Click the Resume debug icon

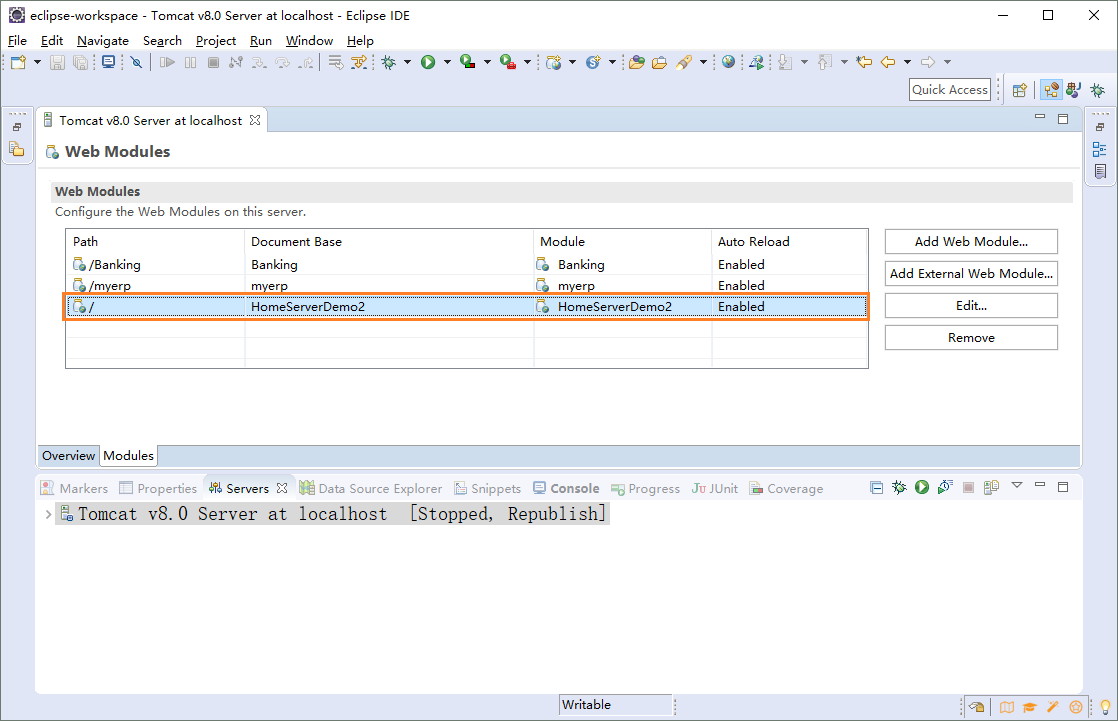pos(167,62)
